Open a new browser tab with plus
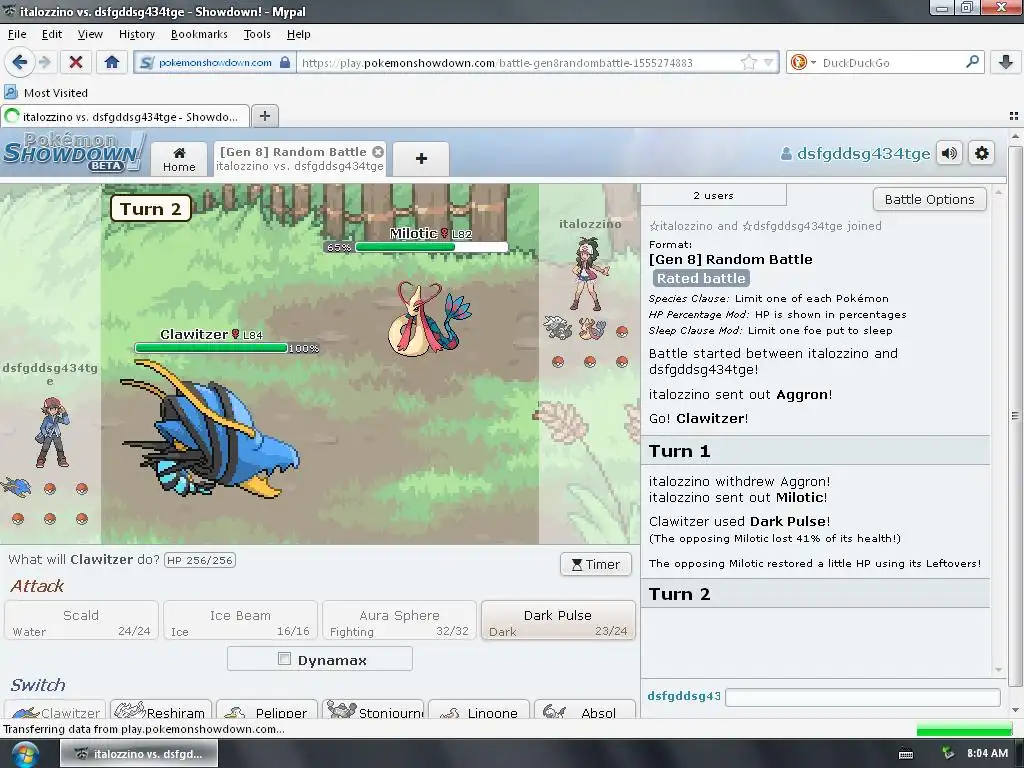Viewport: 1024px width, 768px height. click(x=264, y=116)
